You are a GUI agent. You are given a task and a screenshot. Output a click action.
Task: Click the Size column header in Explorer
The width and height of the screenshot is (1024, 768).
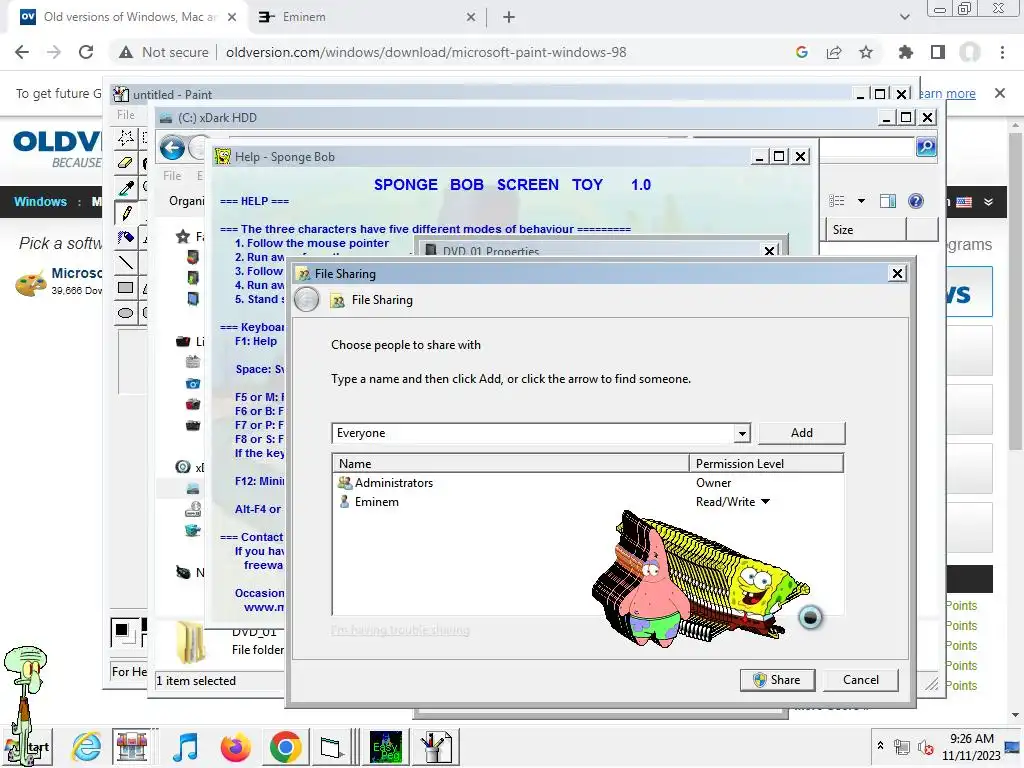coord(867,230)
